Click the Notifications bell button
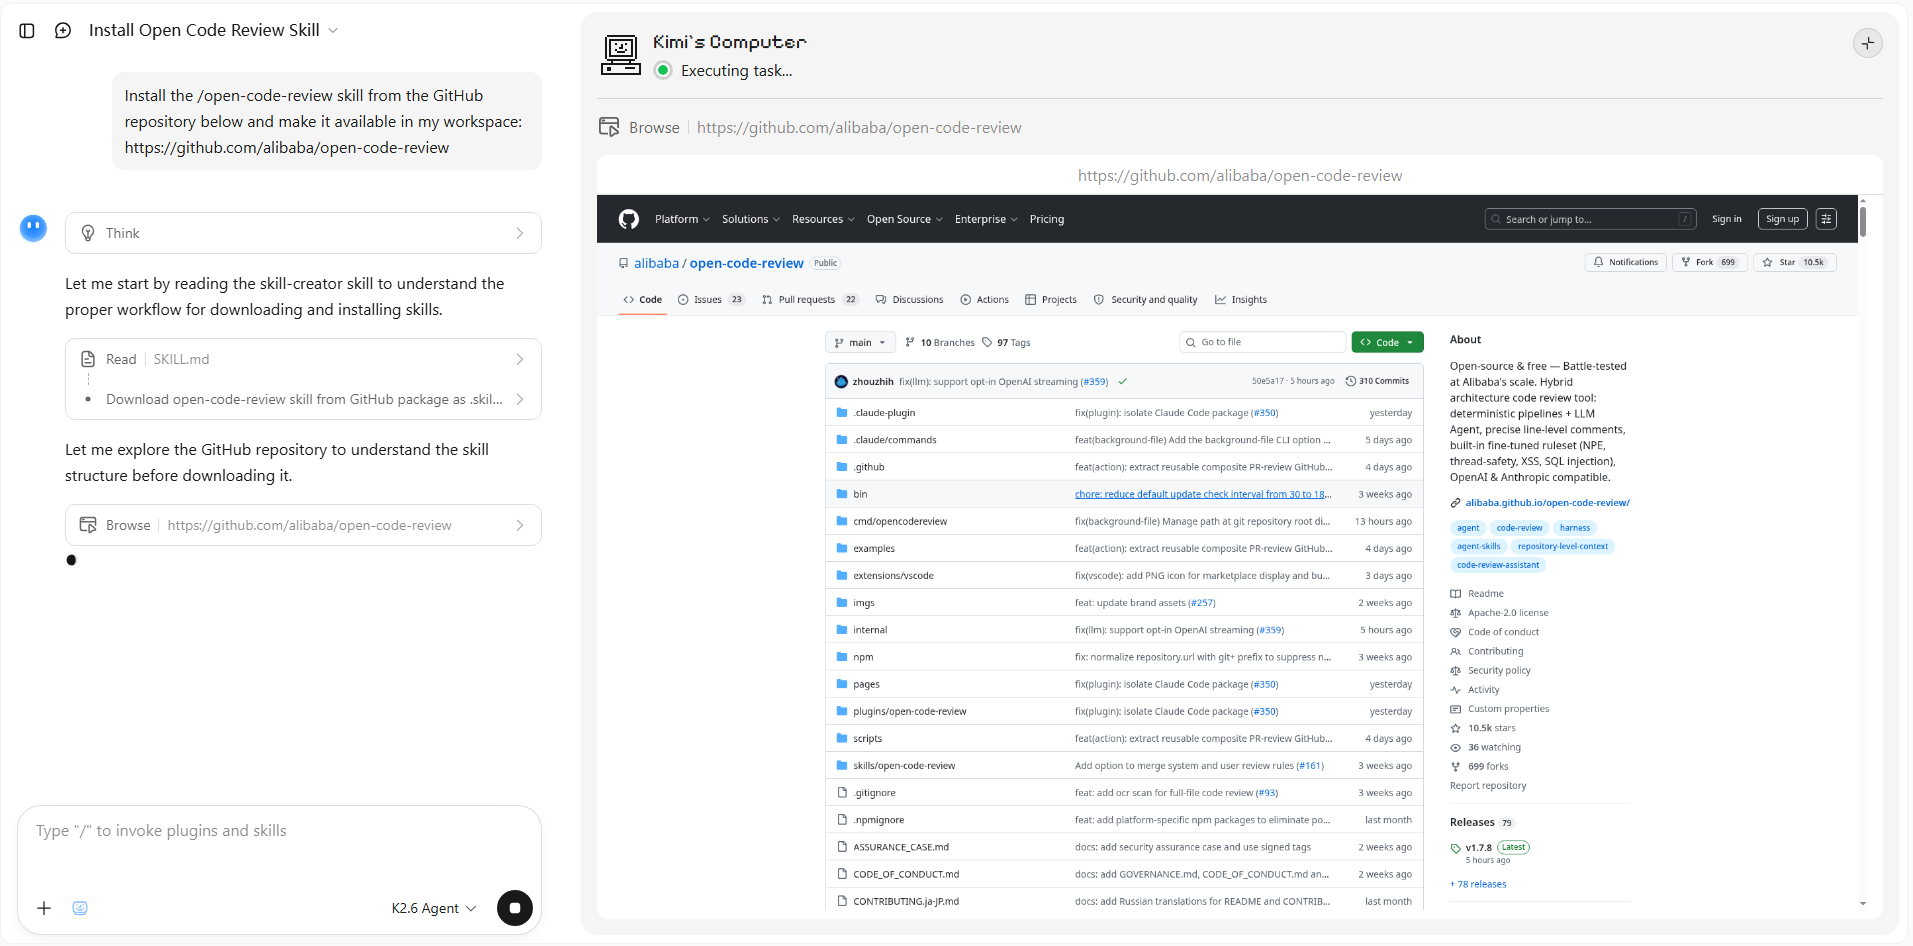 click(x=1626, y=262)
